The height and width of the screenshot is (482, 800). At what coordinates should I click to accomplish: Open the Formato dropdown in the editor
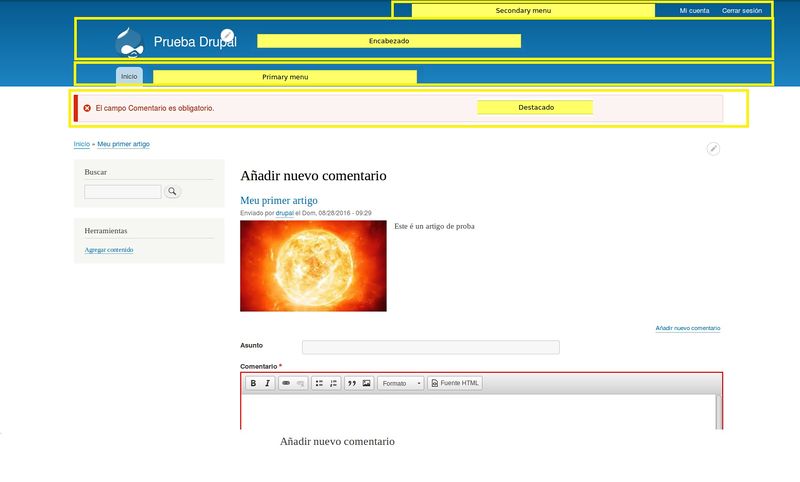[x=401, y=383]
